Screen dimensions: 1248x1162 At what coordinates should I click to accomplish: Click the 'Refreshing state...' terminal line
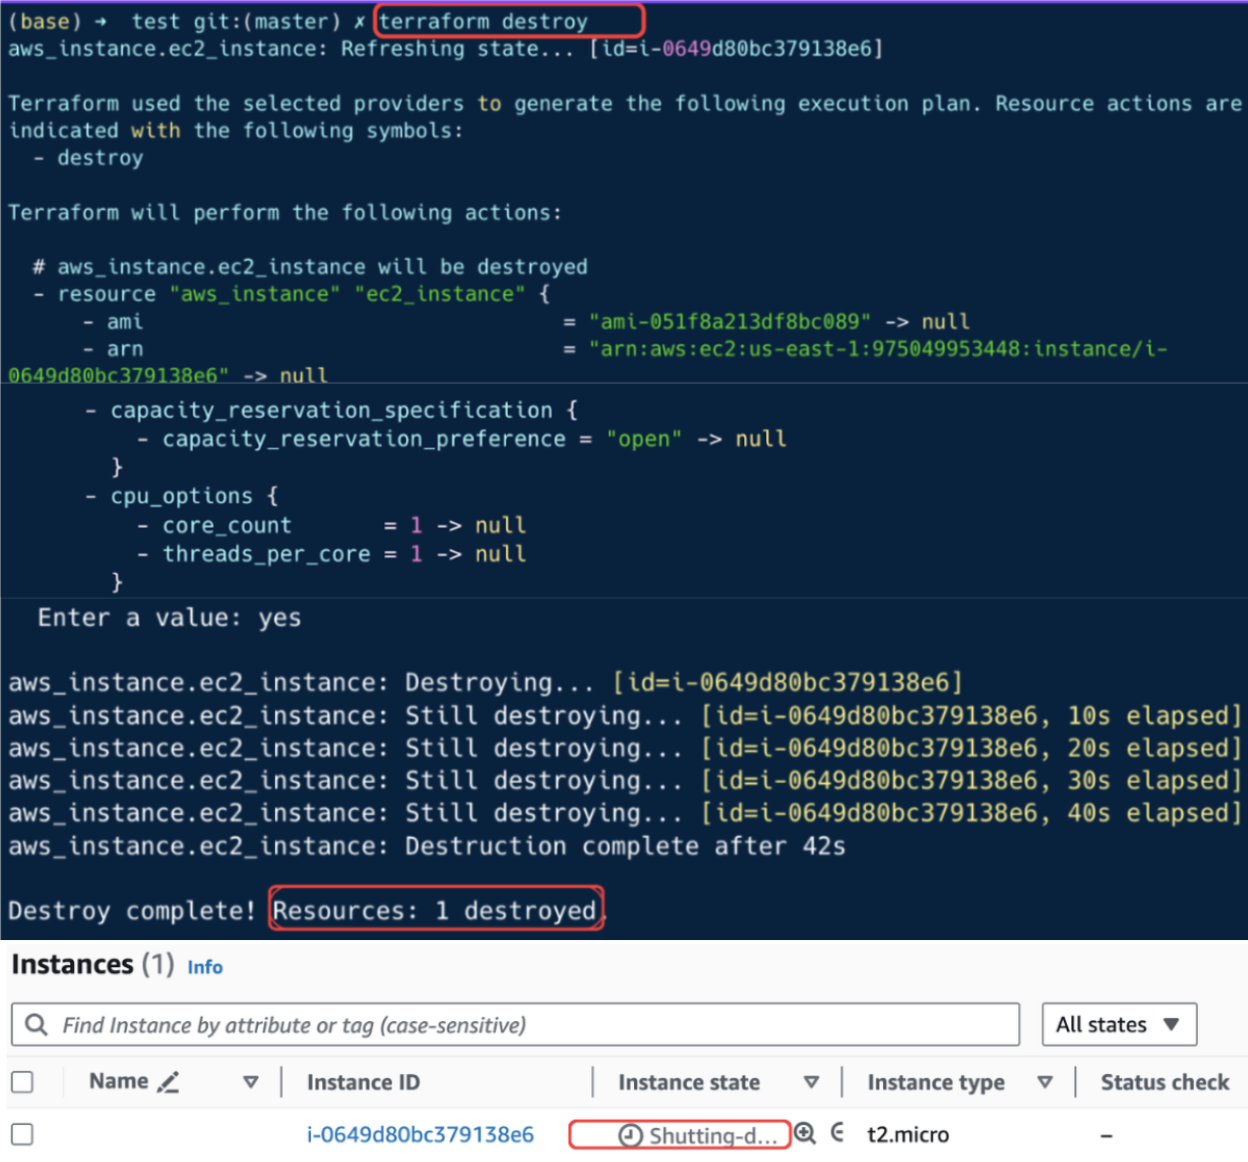[x=446, y=49]
